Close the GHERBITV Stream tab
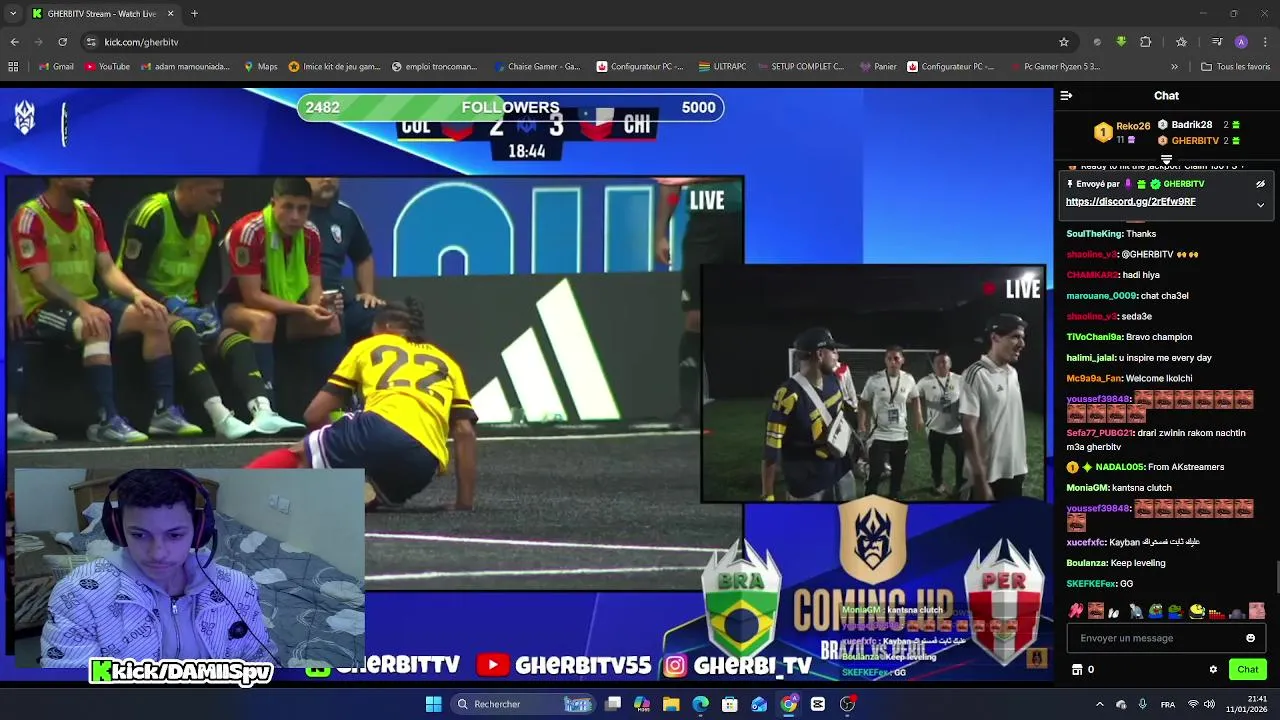The image size is (1280, 720). coord(170,14)
